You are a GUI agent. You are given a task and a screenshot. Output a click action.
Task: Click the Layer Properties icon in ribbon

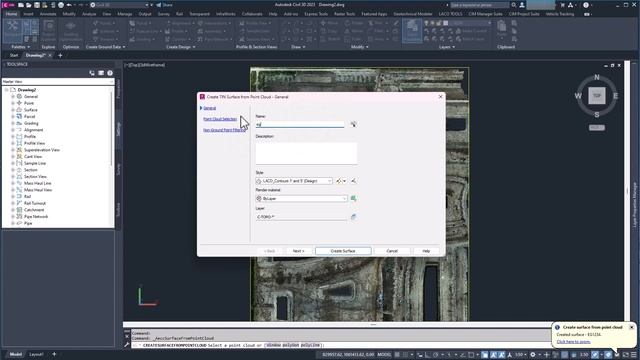click(x=412, y=31)
